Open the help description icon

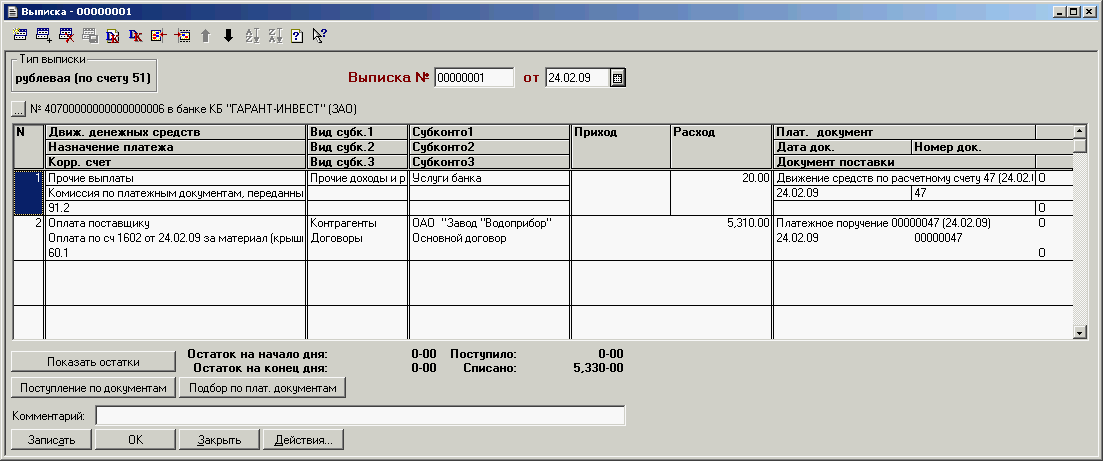point(297,36)
